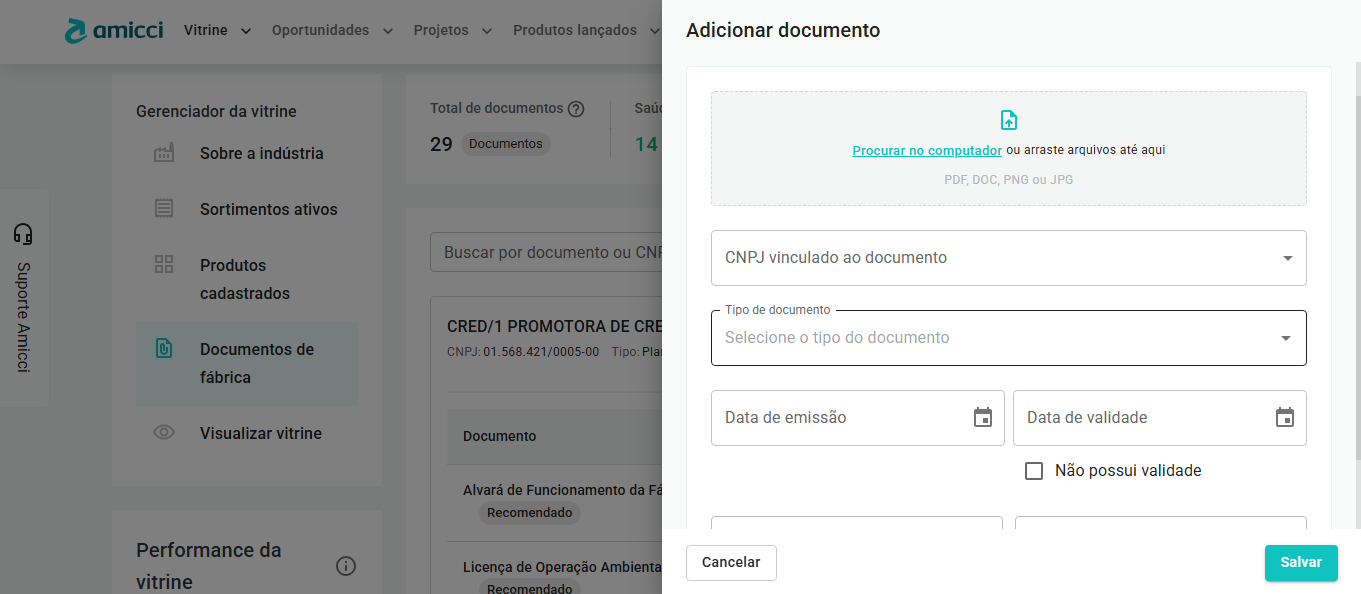
Task: Click the file upload icon in the dropzone
Action: tap(1008, 120)
